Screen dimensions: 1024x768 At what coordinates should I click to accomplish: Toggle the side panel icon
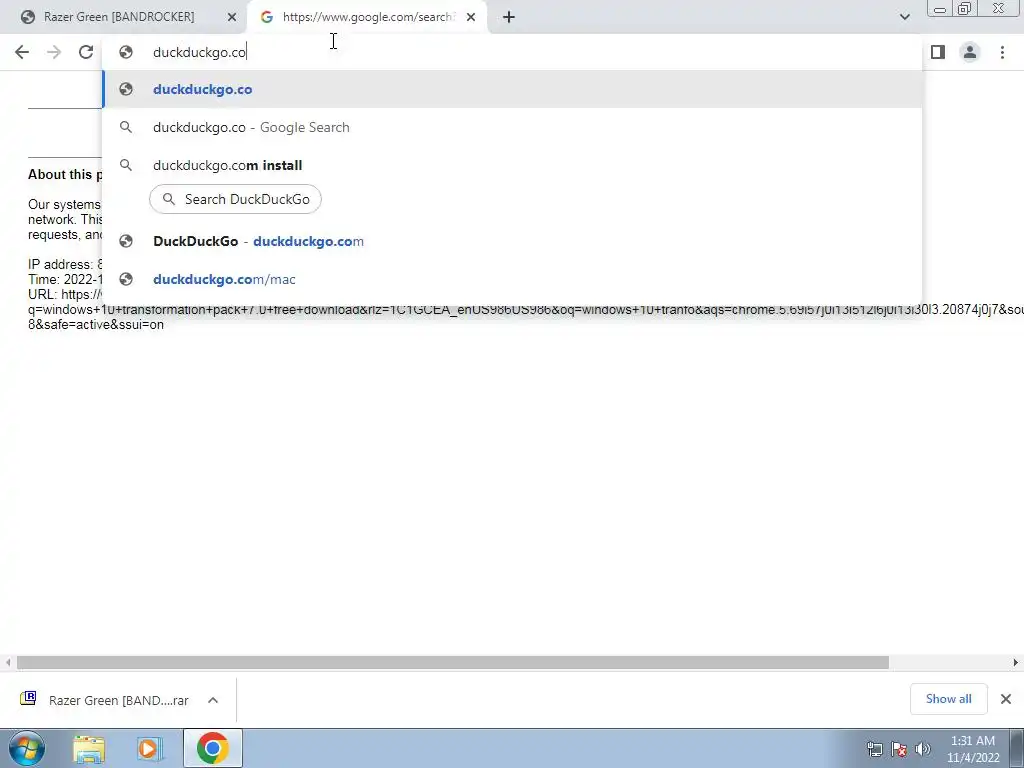pyautogui.click(x=938, y=52)
